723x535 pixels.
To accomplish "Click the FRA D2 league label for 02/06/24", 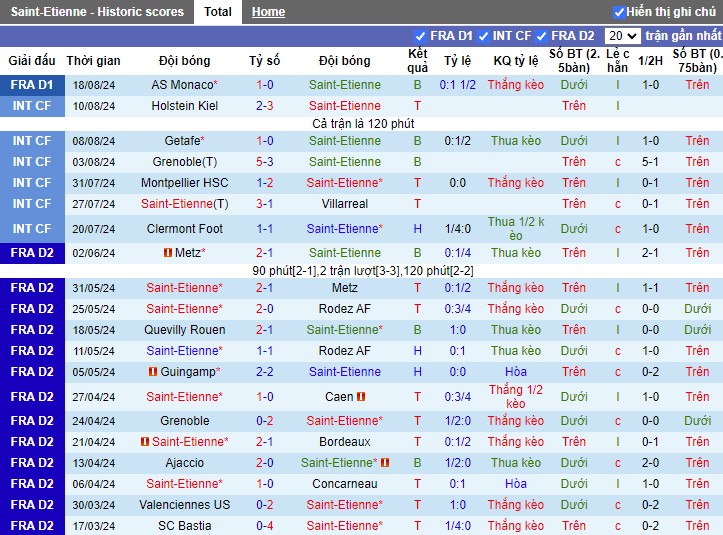I will [32, 253].
